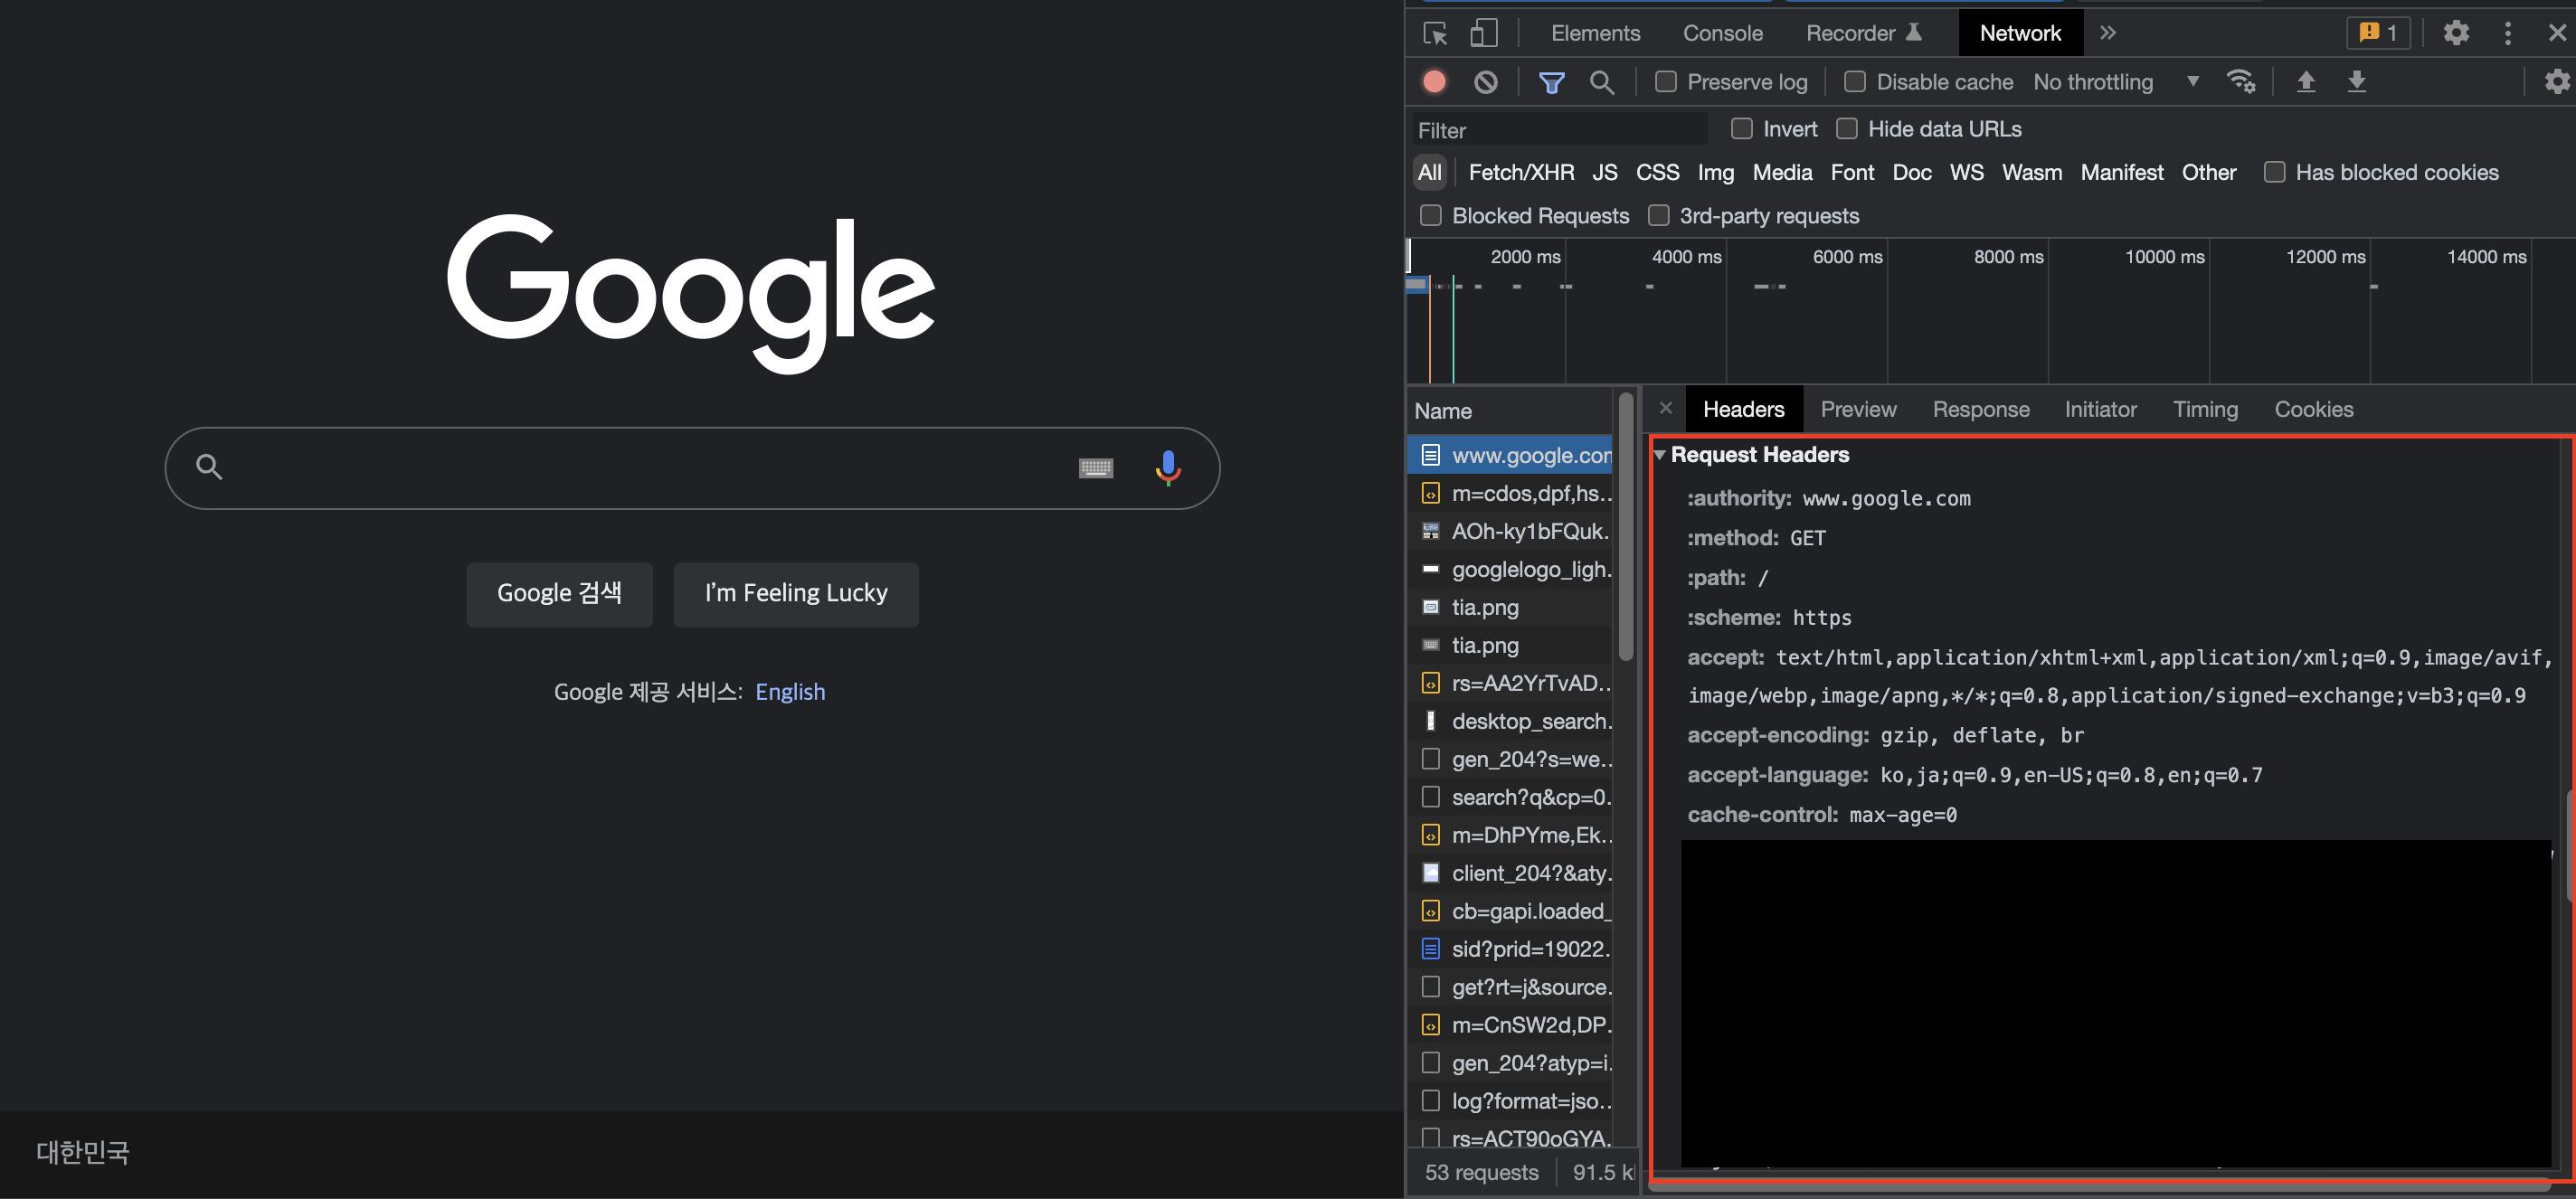Select the www.google.com document request
The image size is (2576, 1199).
tap(1510, 455)
